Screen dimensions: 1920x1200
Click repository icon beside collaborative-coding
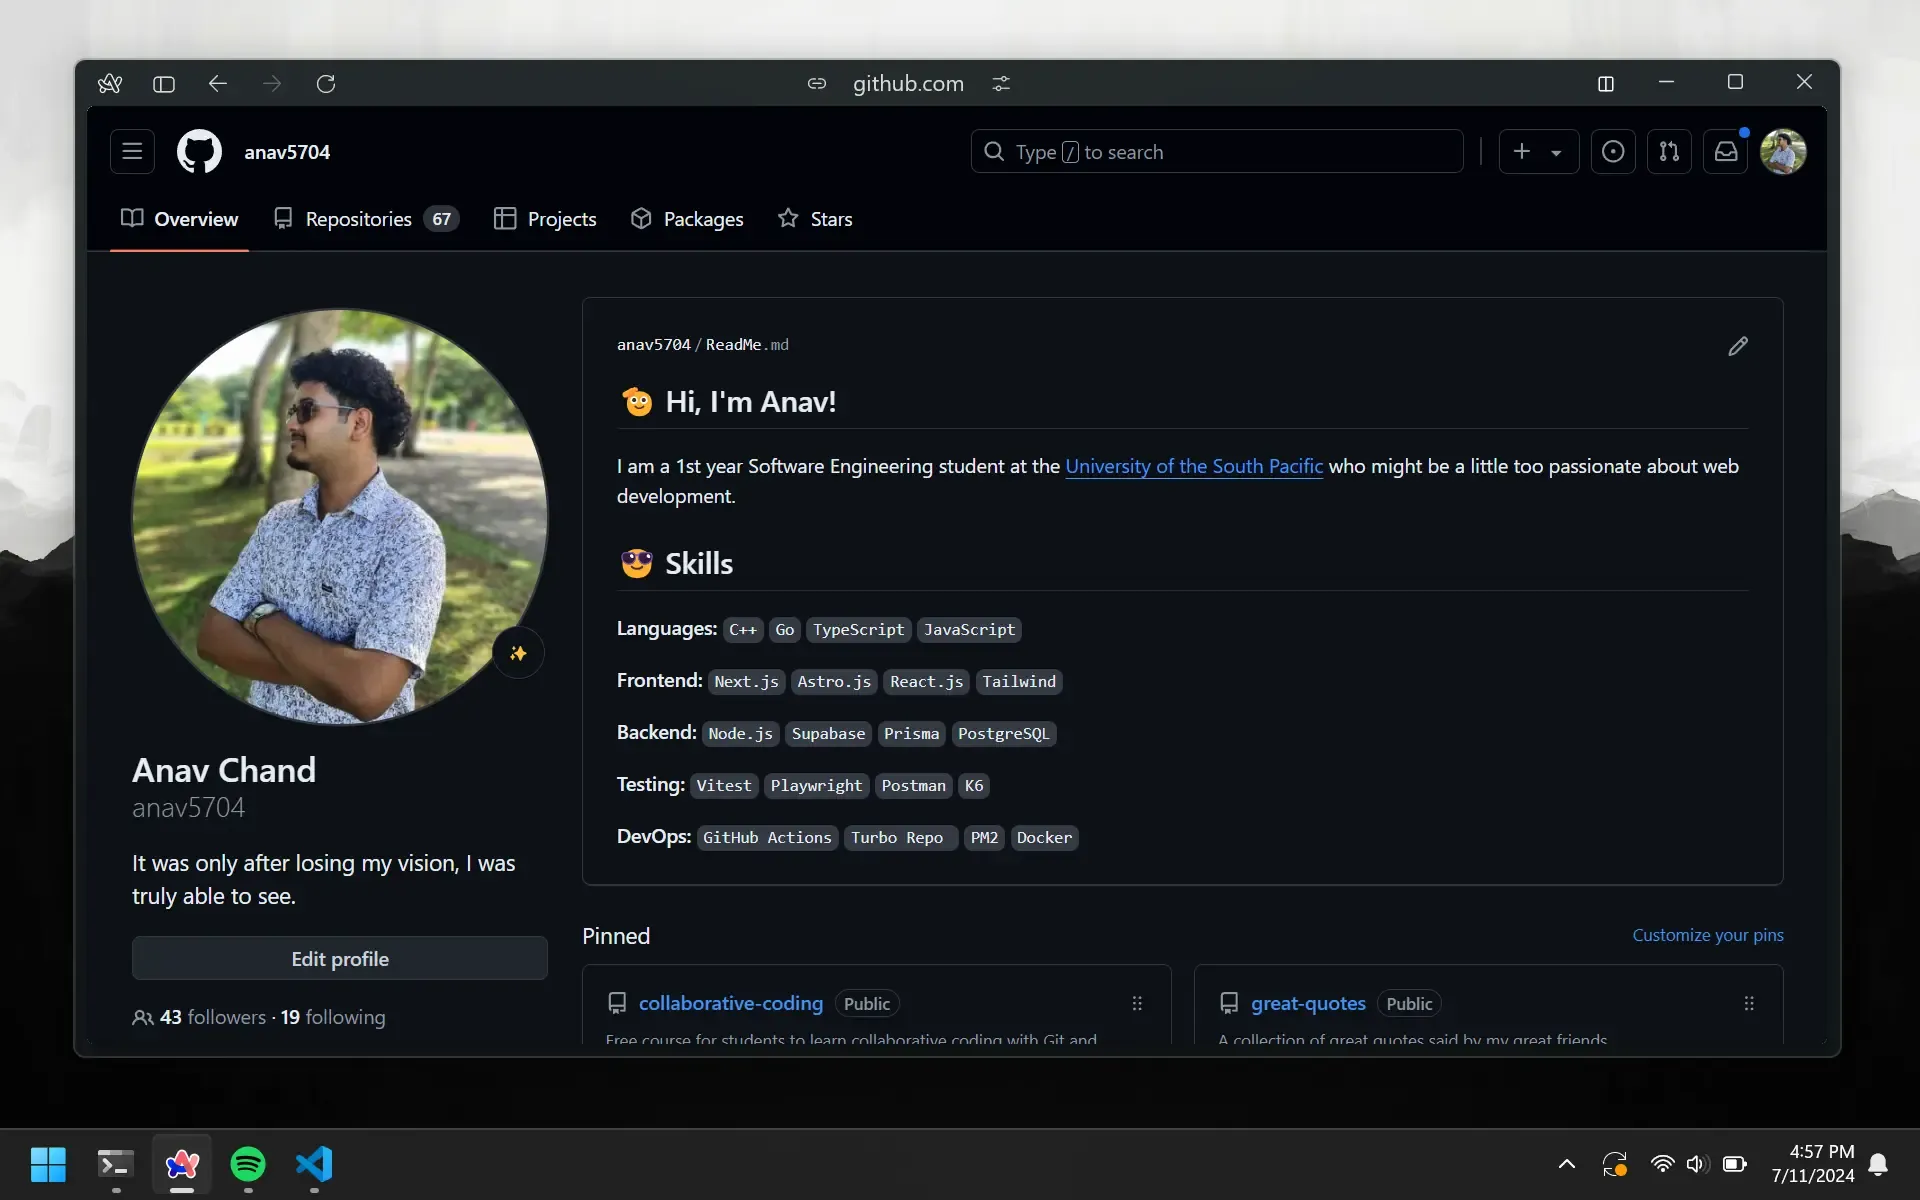[x=617, y=1003]
